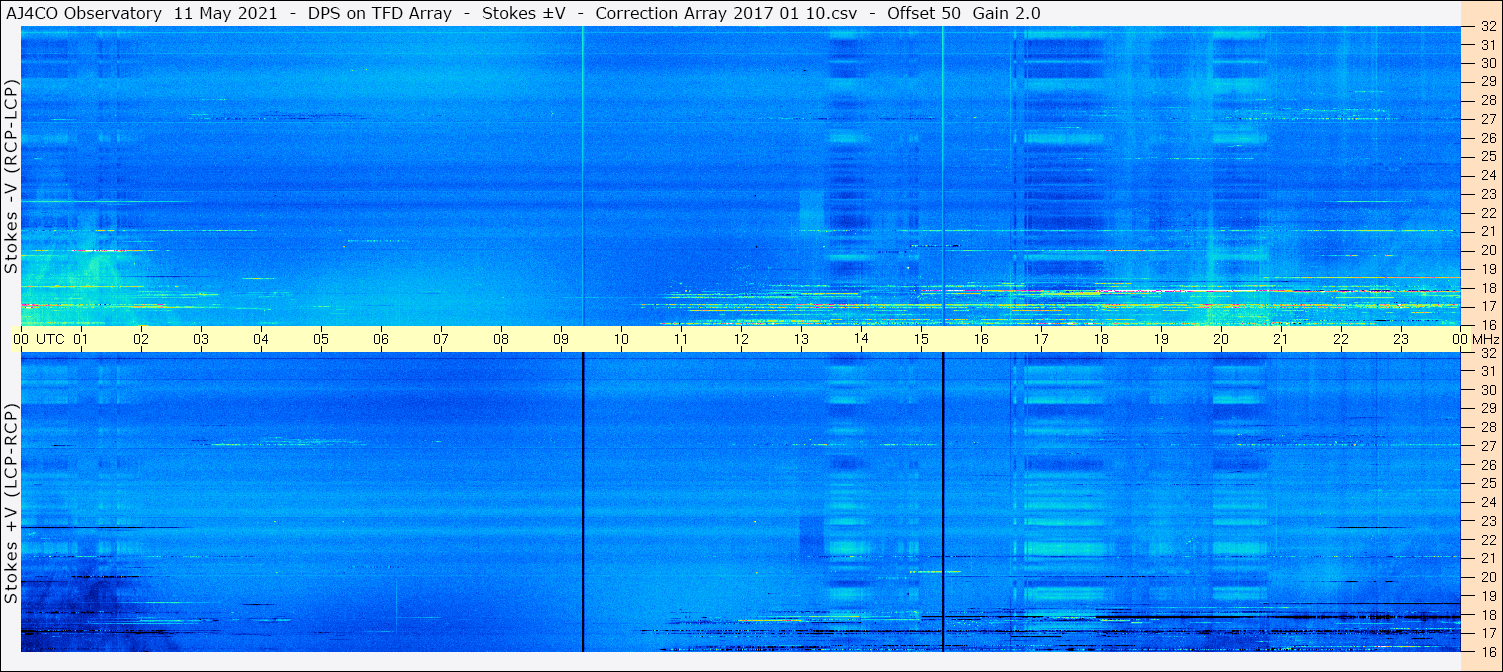Pick the 08 hour tick label
Viewport: 1503px width, 672px height.
[x=501, y=339]
